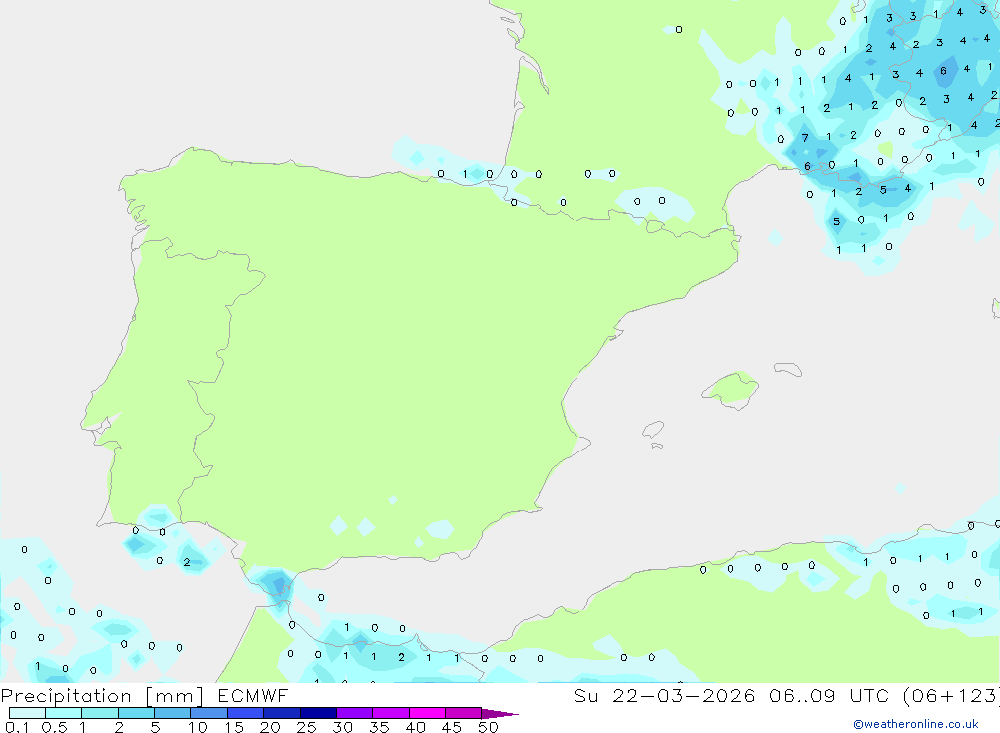Click the legend label '0.1'
This screenshot has height=733, width=1000.
click(x=17, y=727)
